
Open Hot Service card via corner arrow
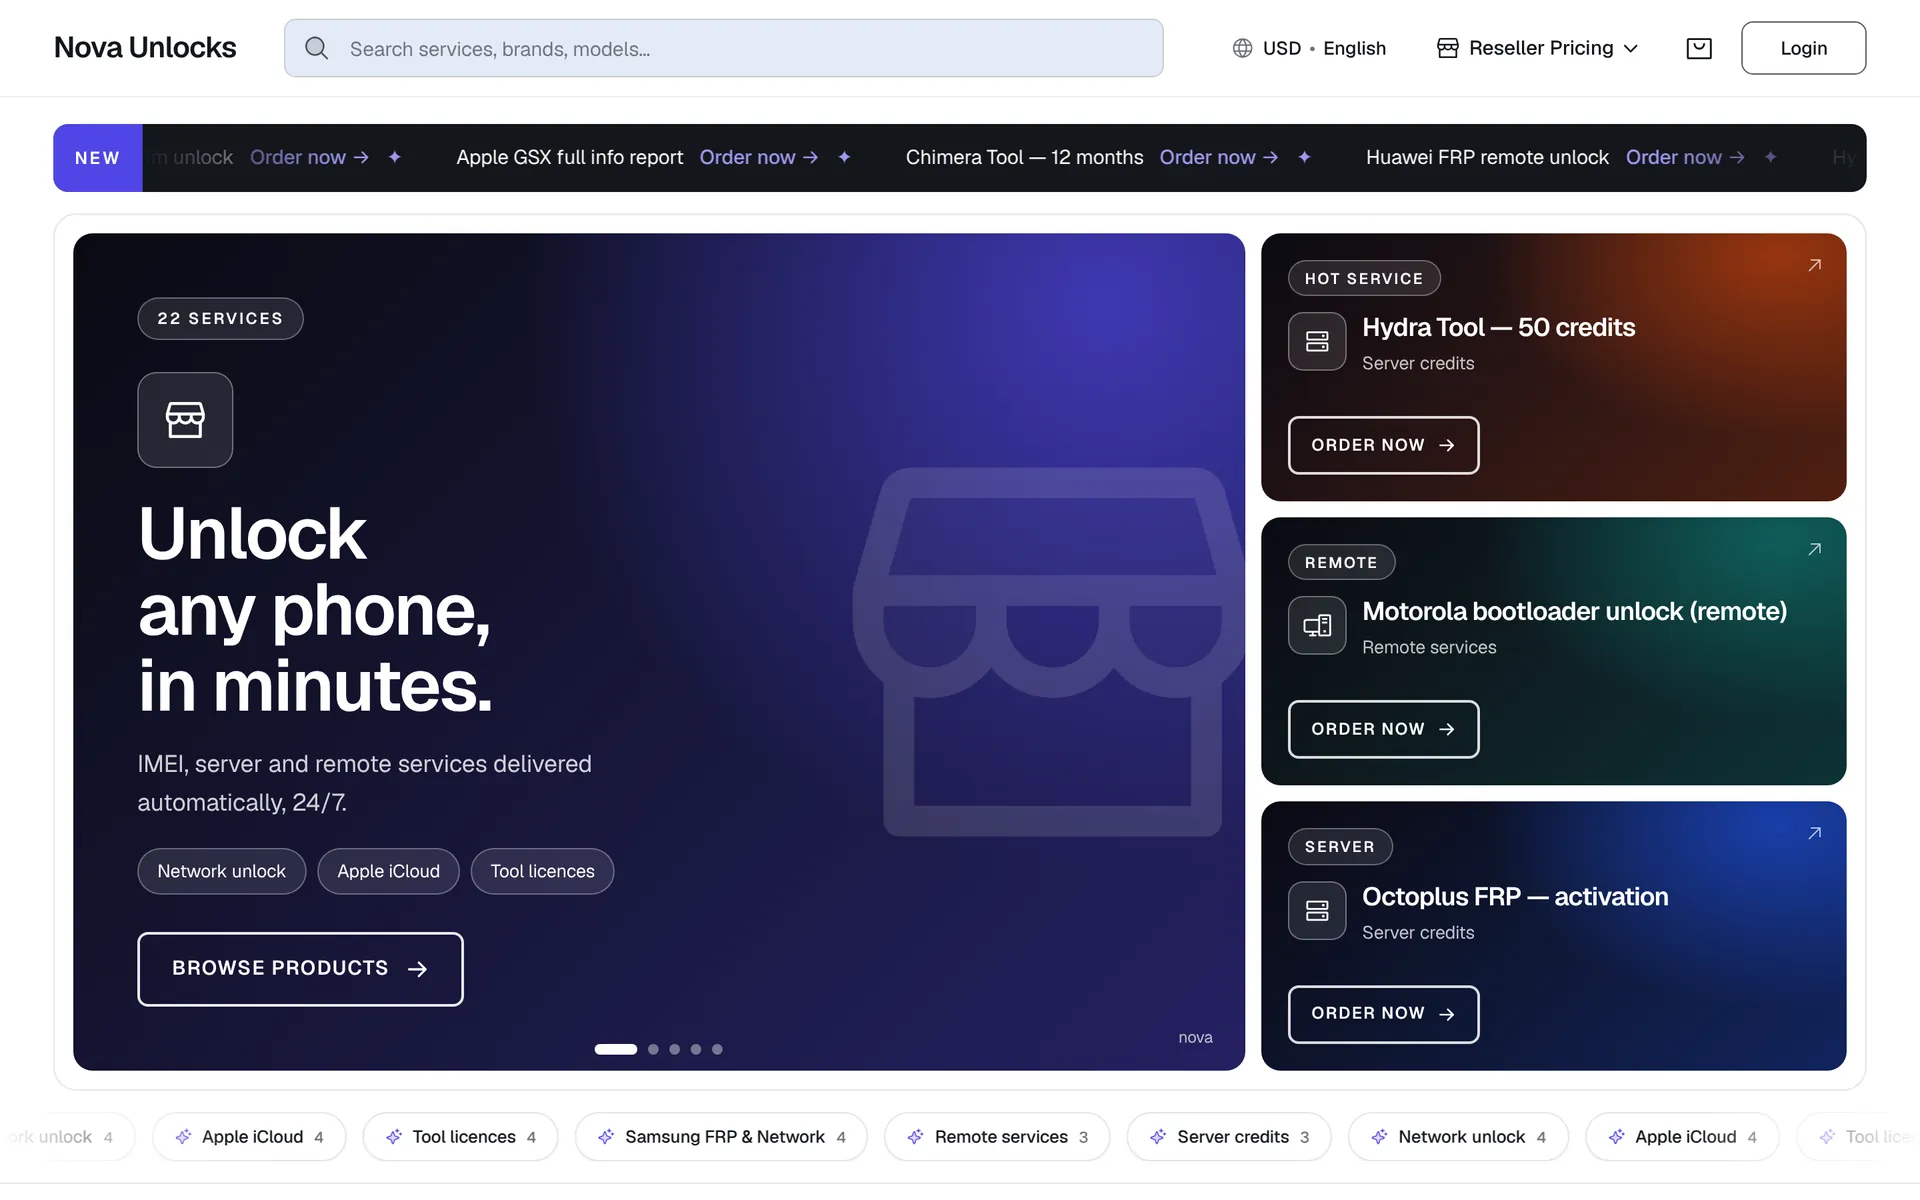coord(1814,265)
